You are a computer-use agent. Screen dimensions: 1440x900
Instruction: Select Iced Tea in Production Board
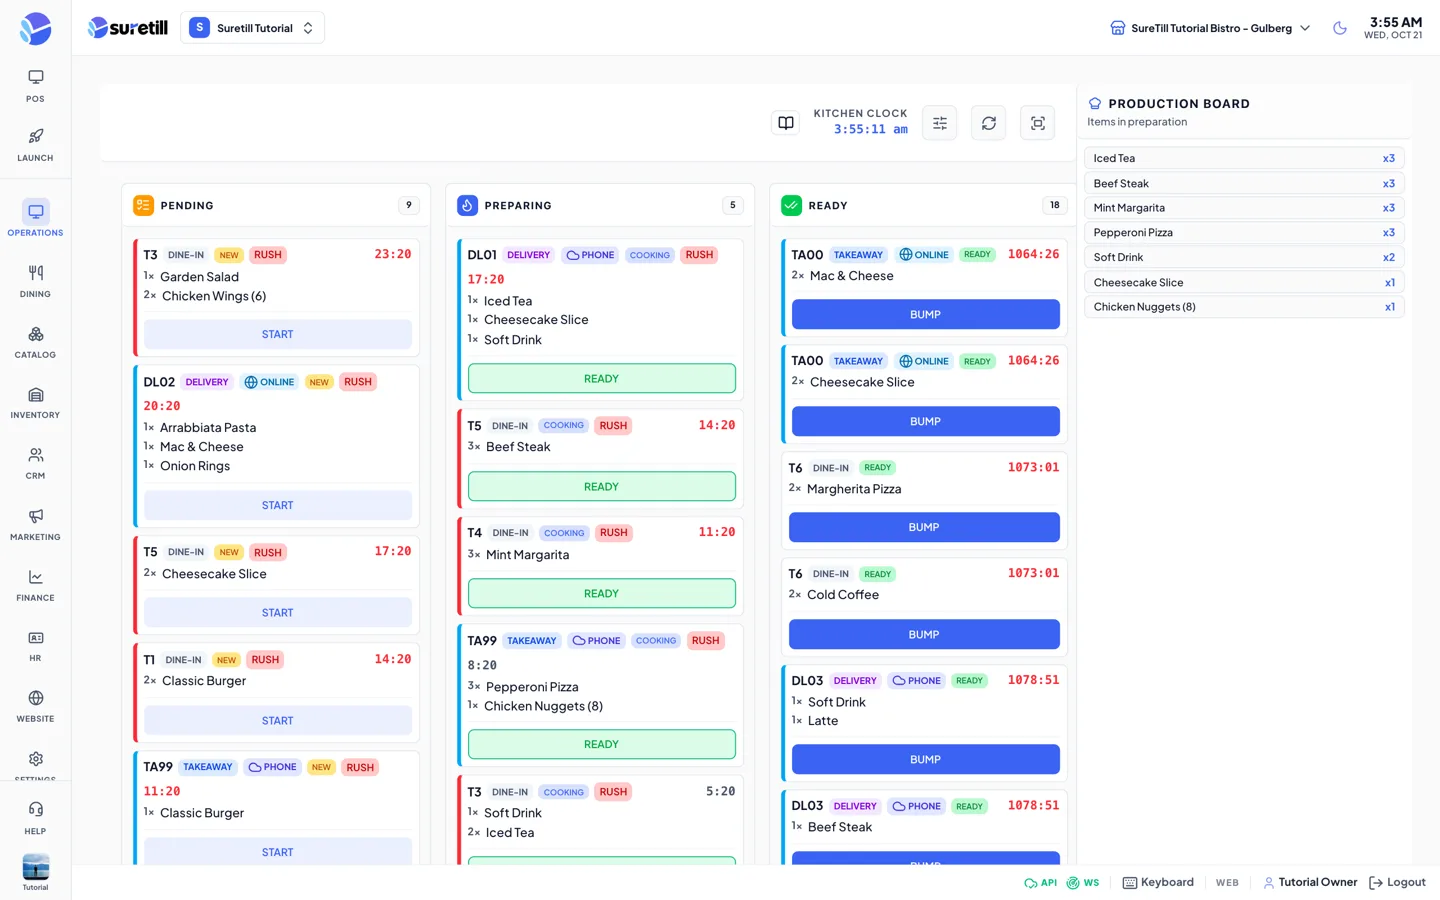1244,158
